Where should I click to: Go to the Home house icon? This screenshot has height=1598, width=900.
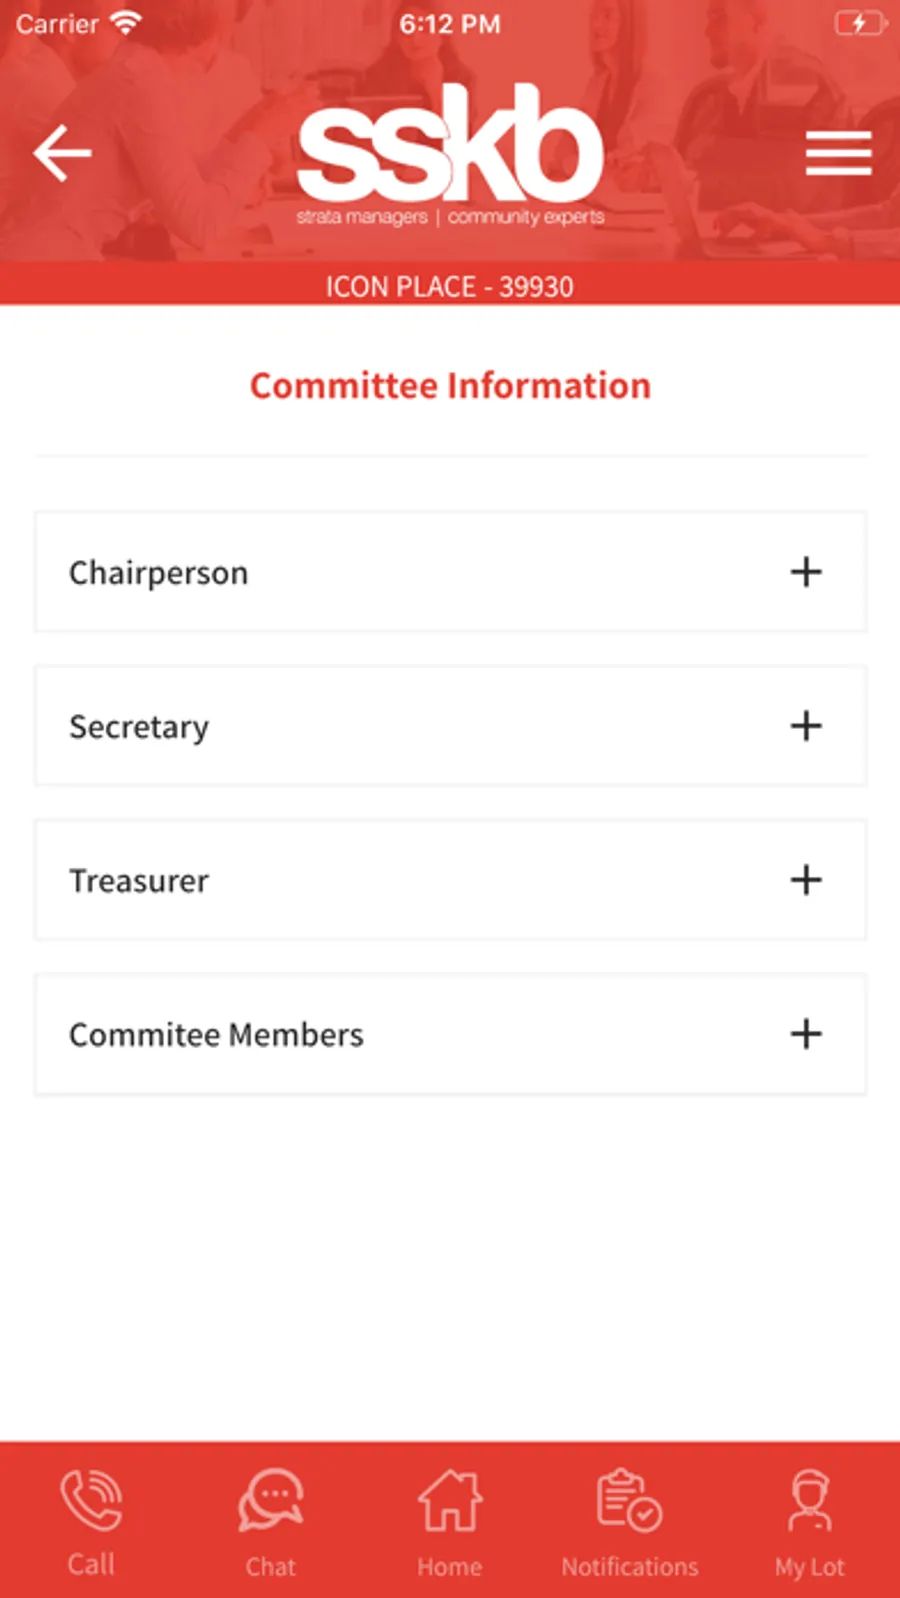click(x=450, y=1500)
